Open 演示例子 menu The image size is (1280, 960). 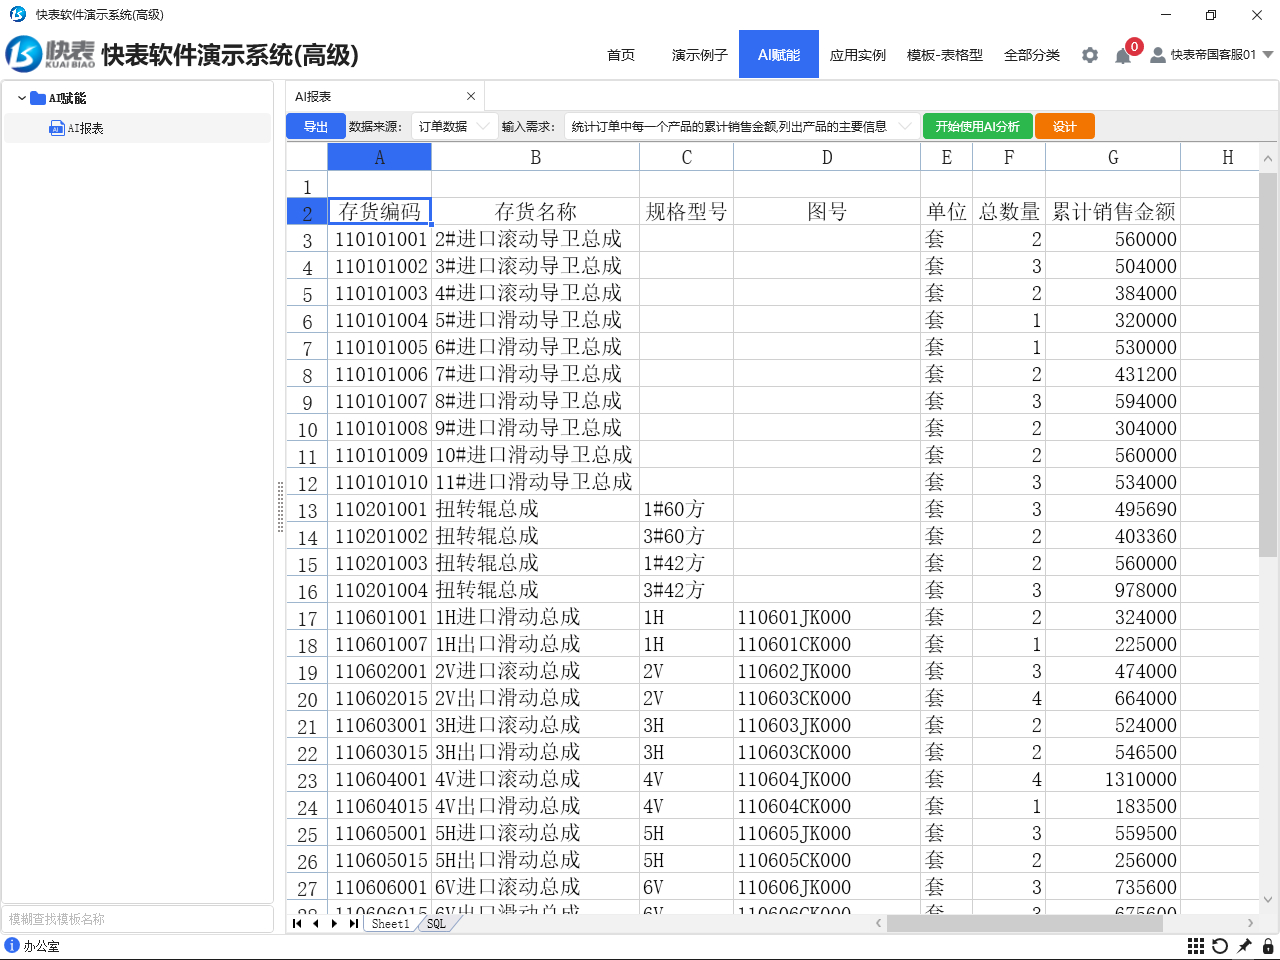pos(699,55)
